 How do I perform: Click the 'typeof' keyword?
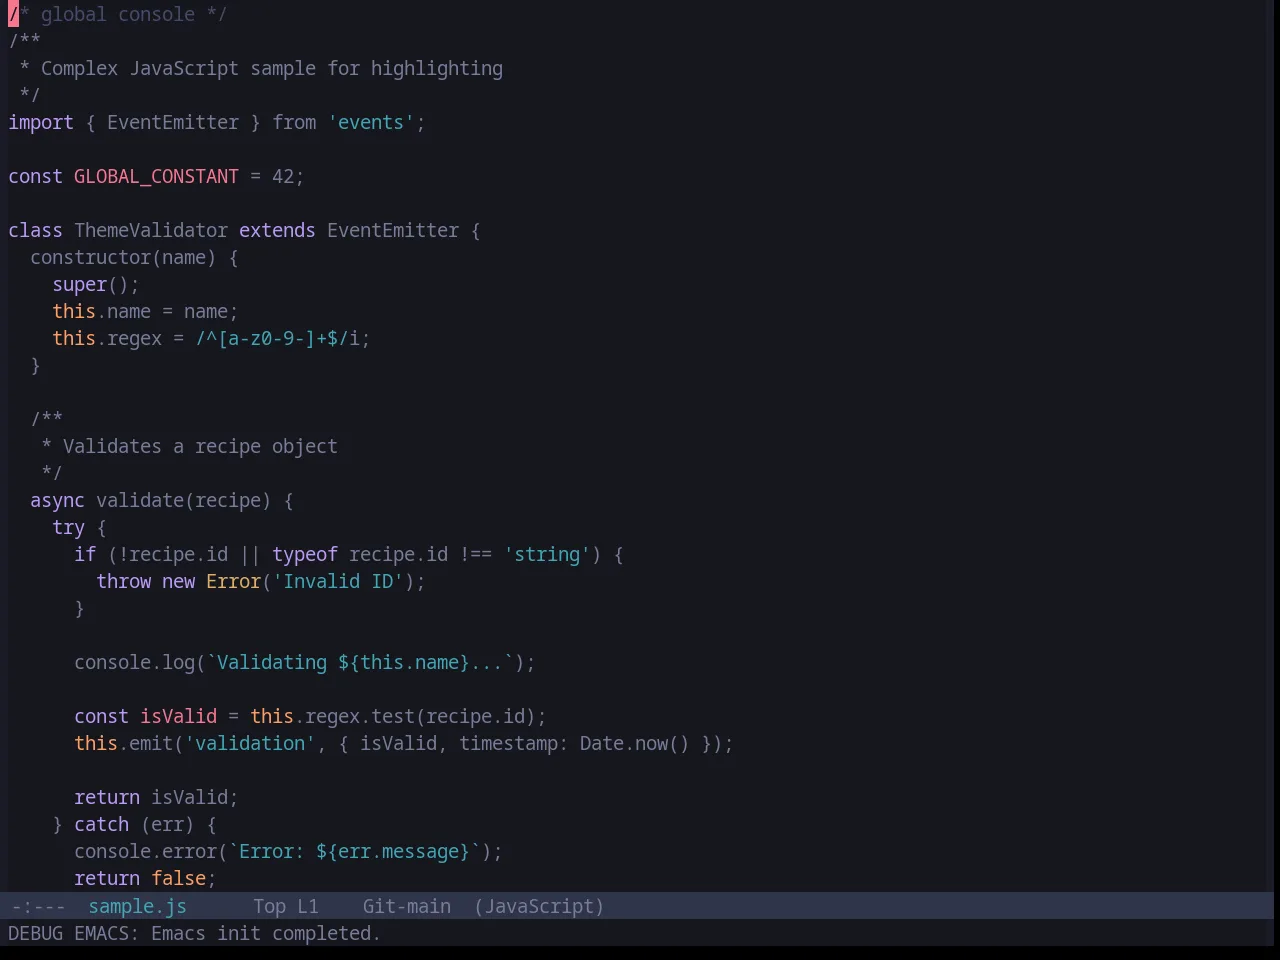click(x=305, y=554)
